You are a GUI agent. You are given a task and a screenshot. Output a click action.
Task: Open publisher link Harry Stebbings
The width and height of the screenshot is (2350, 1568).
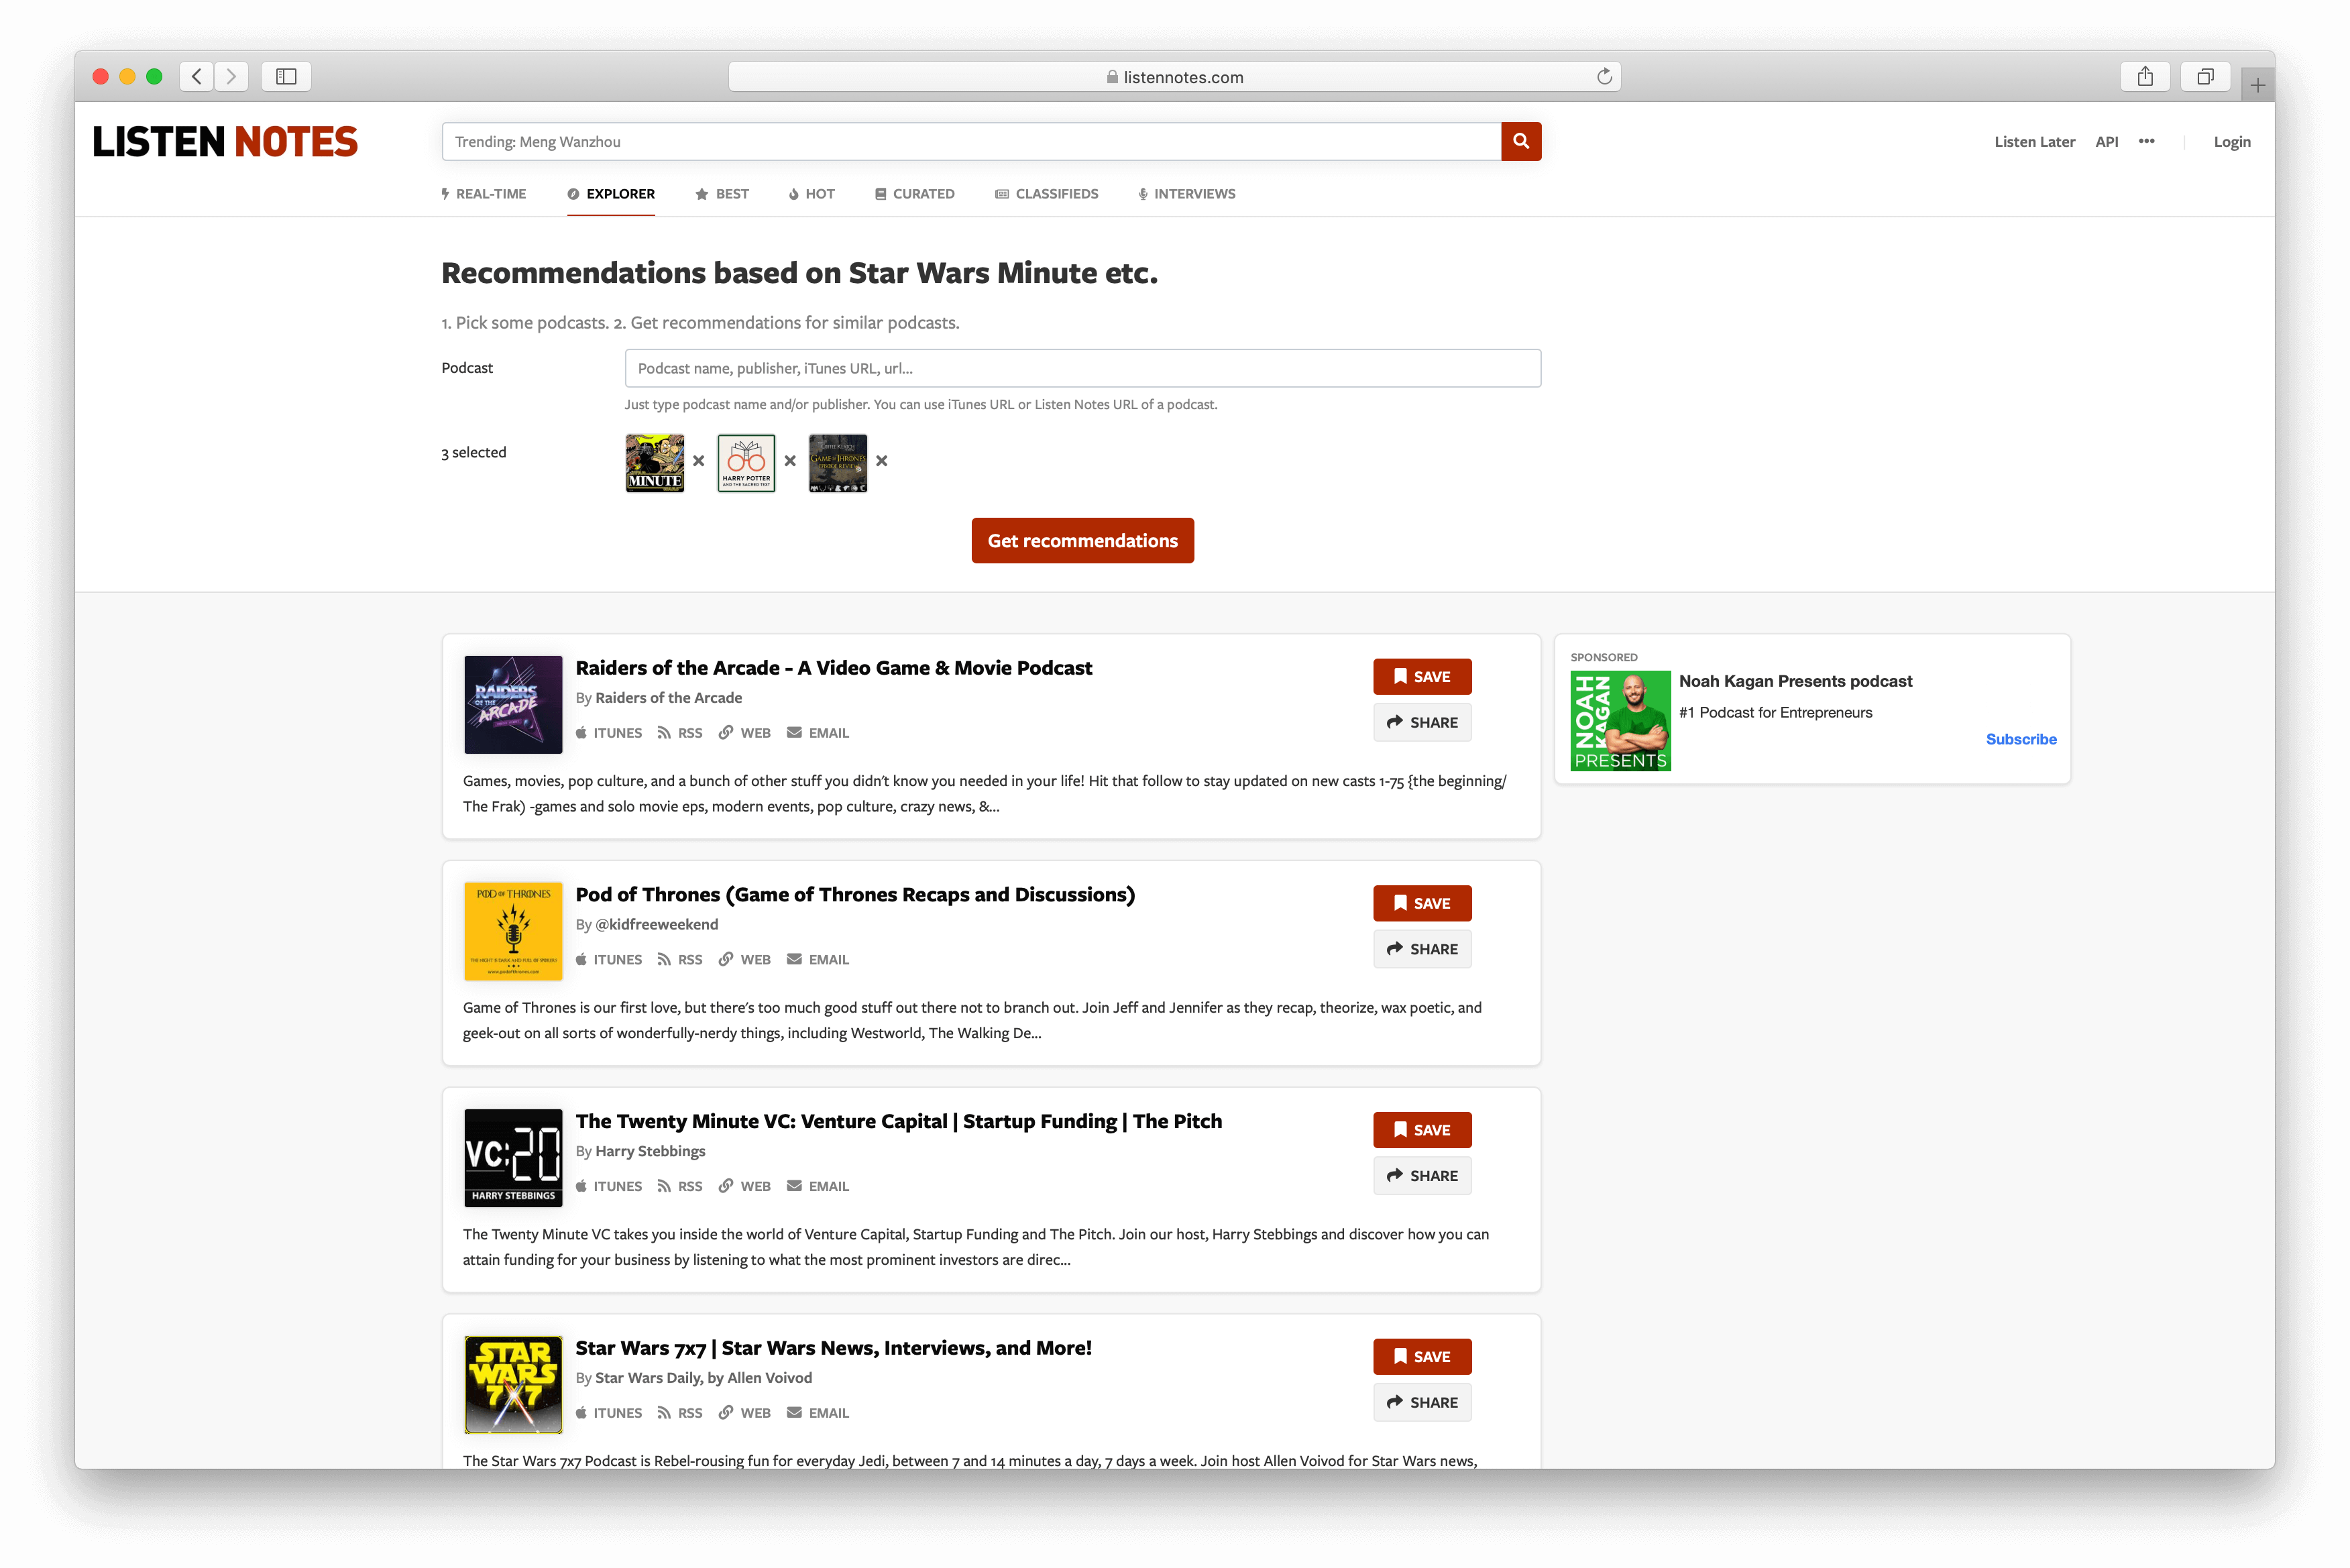tap(650, 1152)
